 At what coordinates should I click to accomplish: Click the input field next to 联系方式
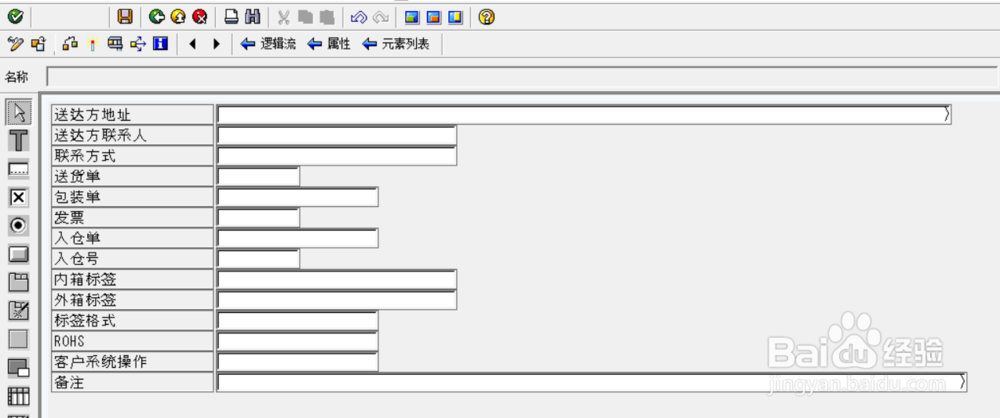pos(337,156)
